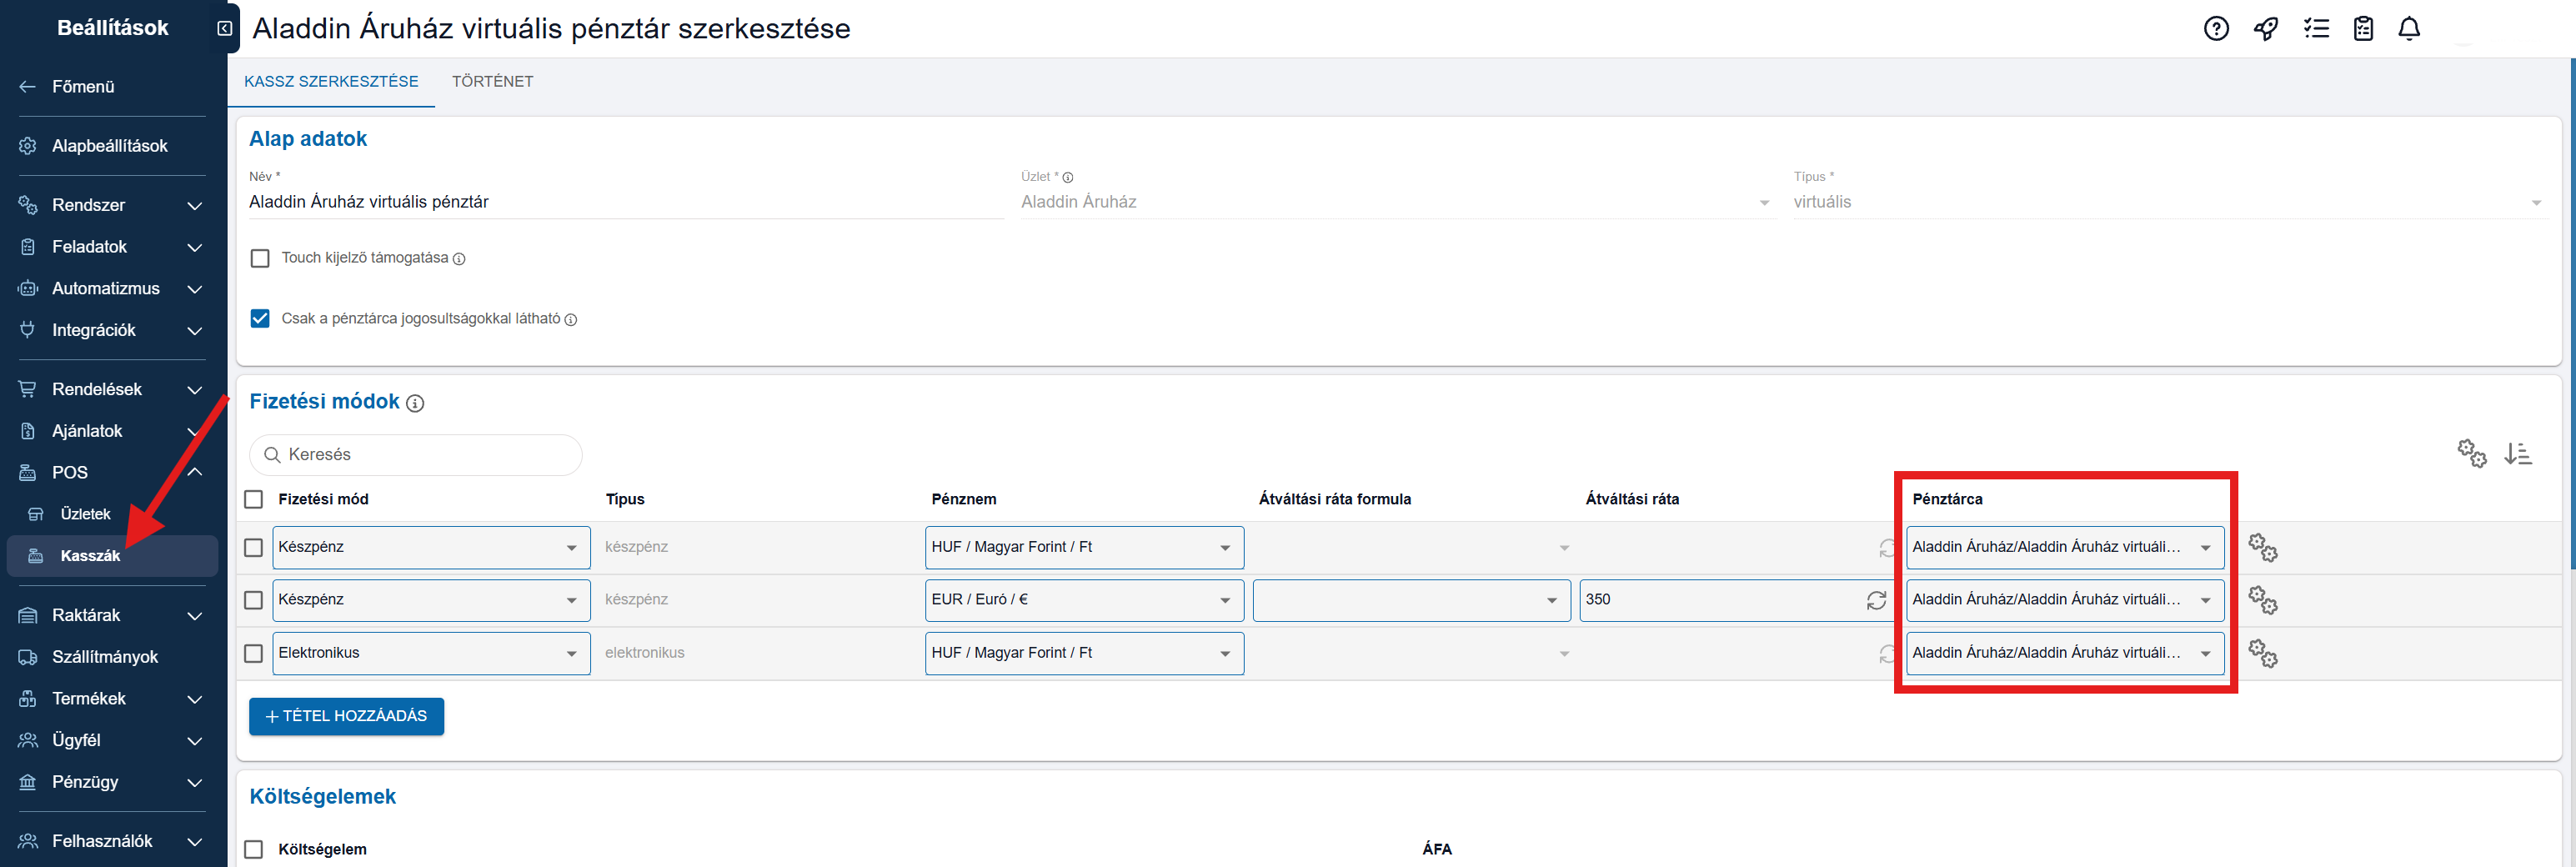Click the clipboard icon in header
The image size is (2576, 867).
[x=2362, y=29]
